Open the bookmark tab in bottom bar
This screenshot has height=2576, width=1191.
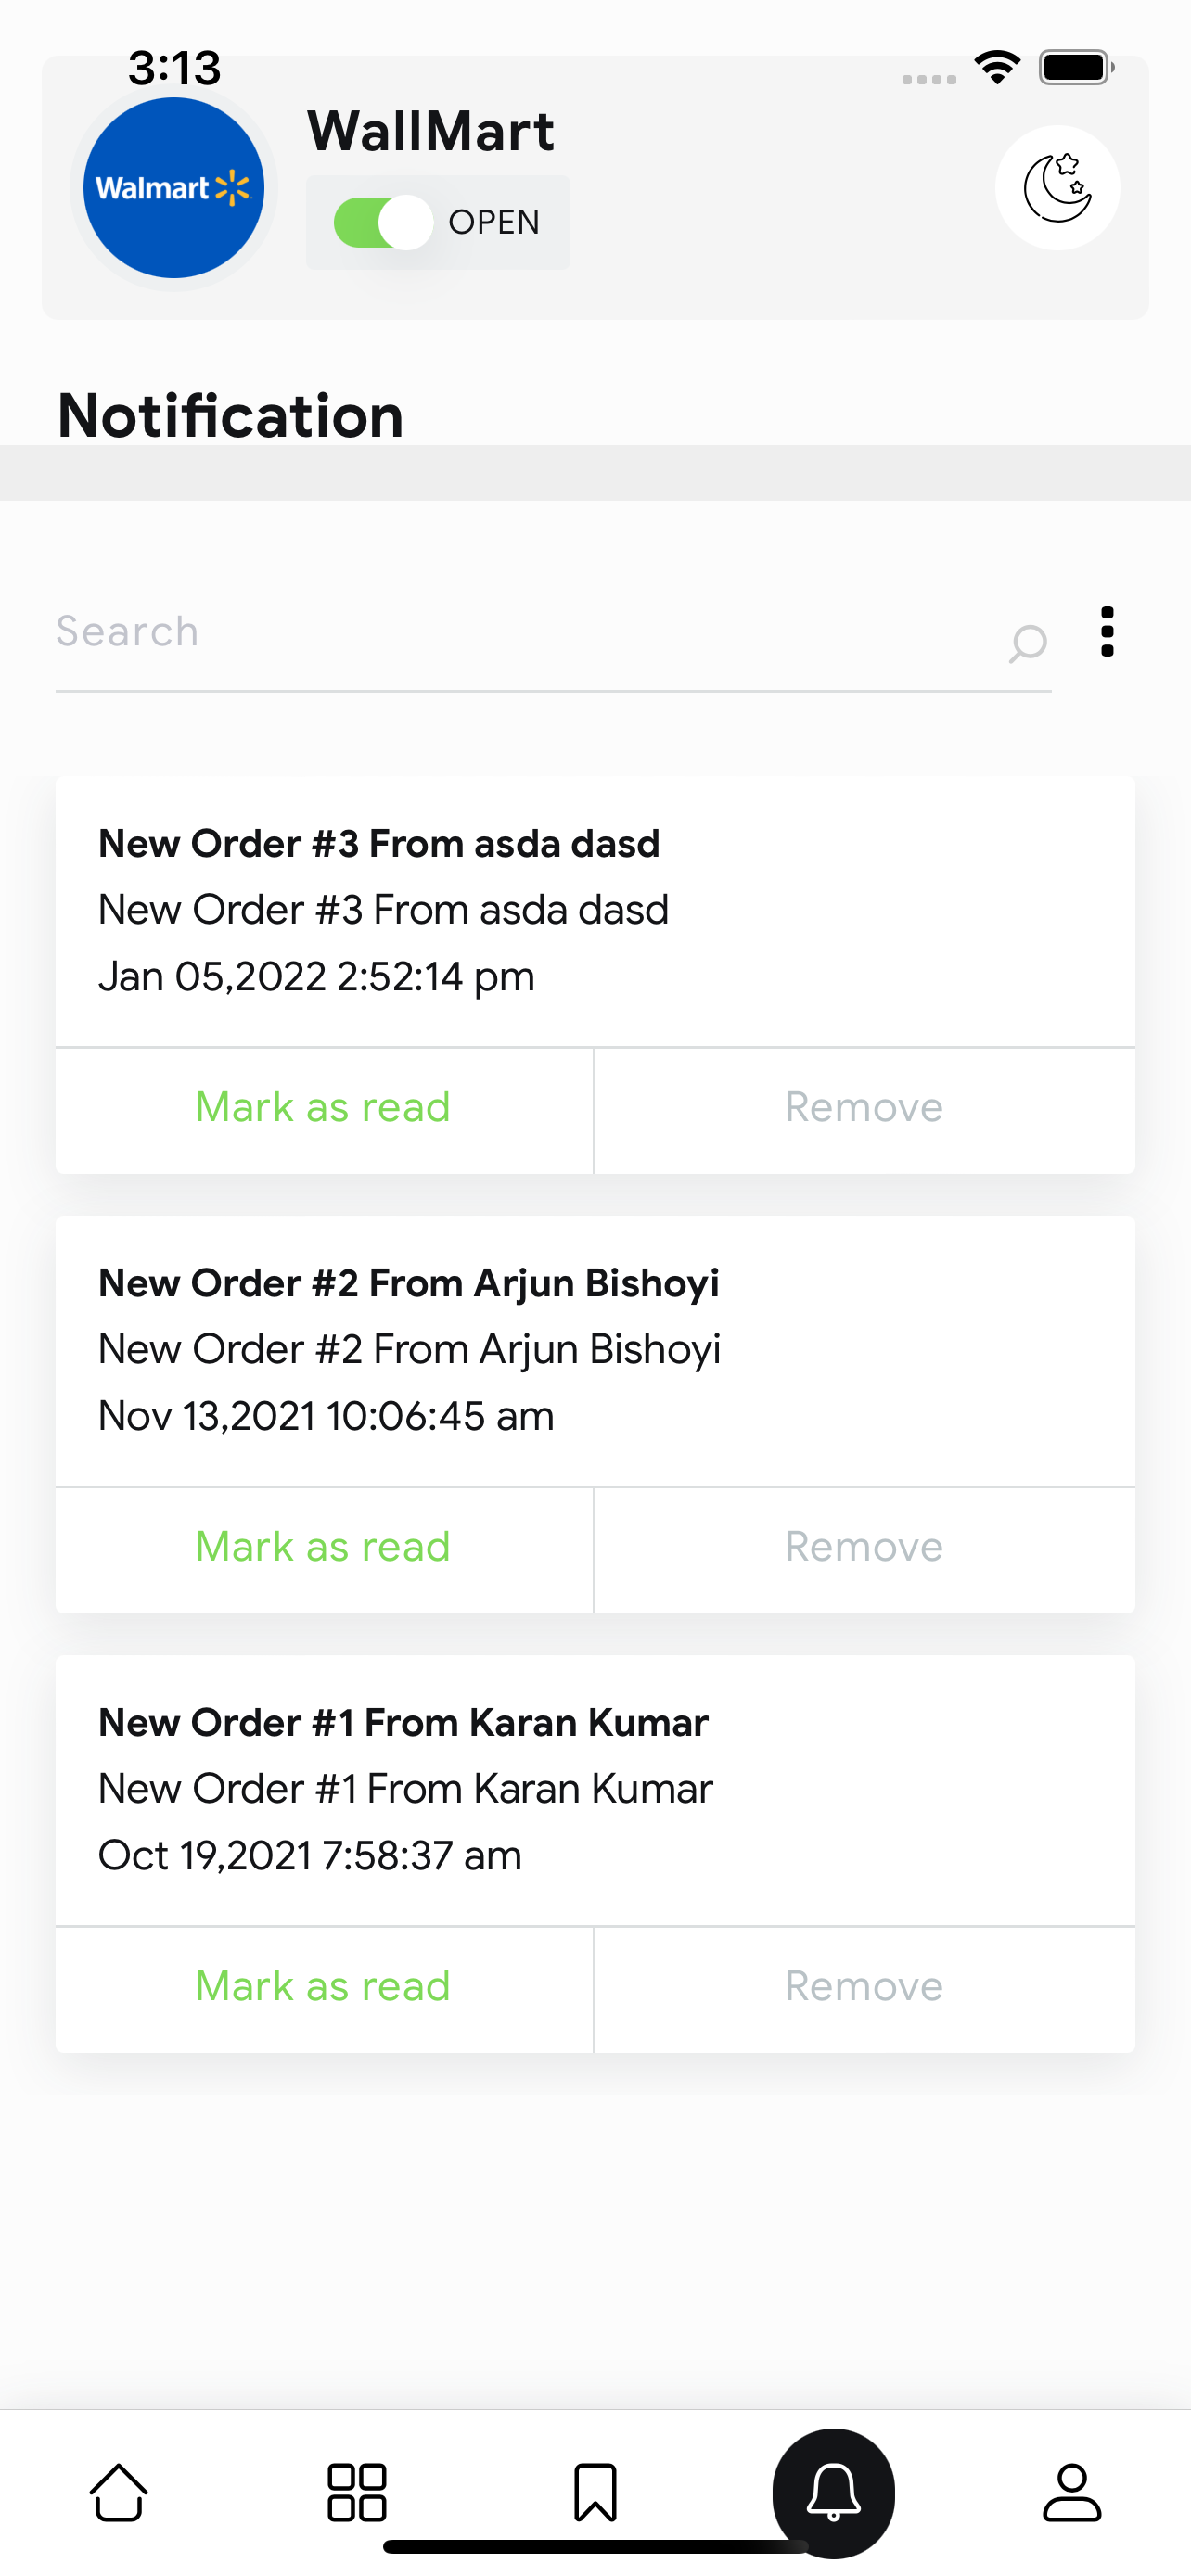595,2491
